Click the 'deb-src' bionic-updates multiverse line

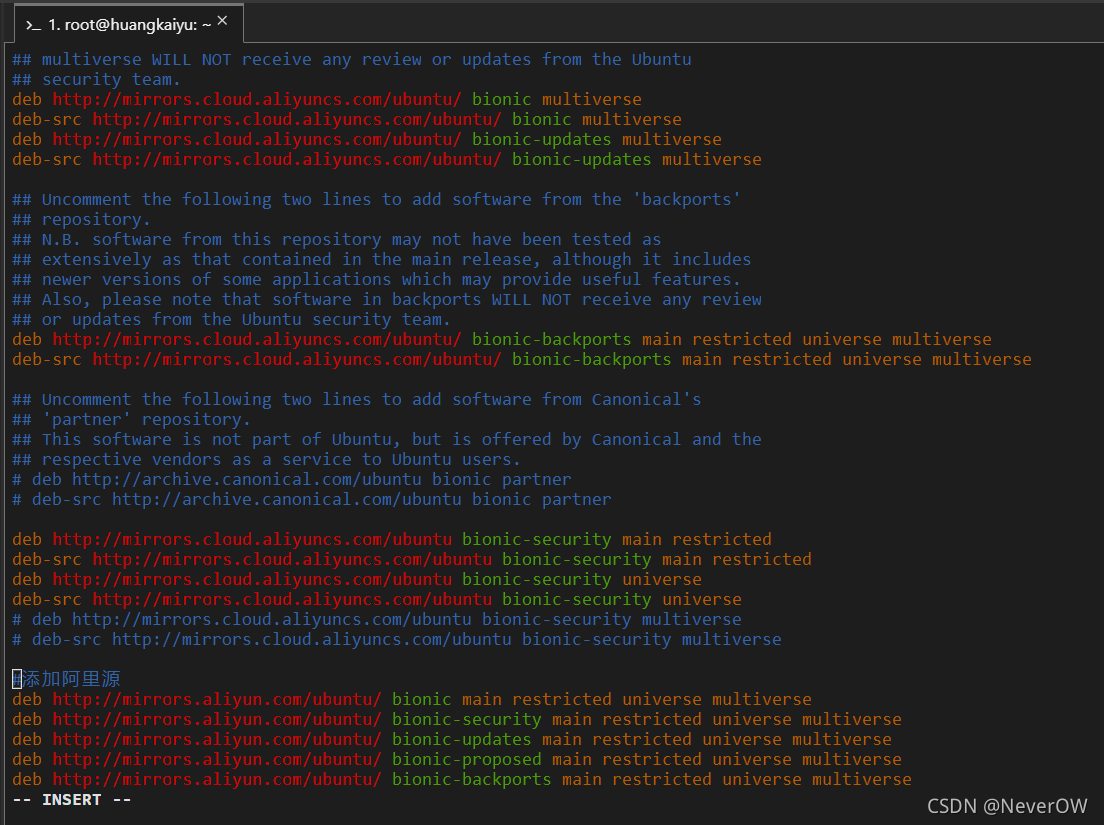[387, 159]
